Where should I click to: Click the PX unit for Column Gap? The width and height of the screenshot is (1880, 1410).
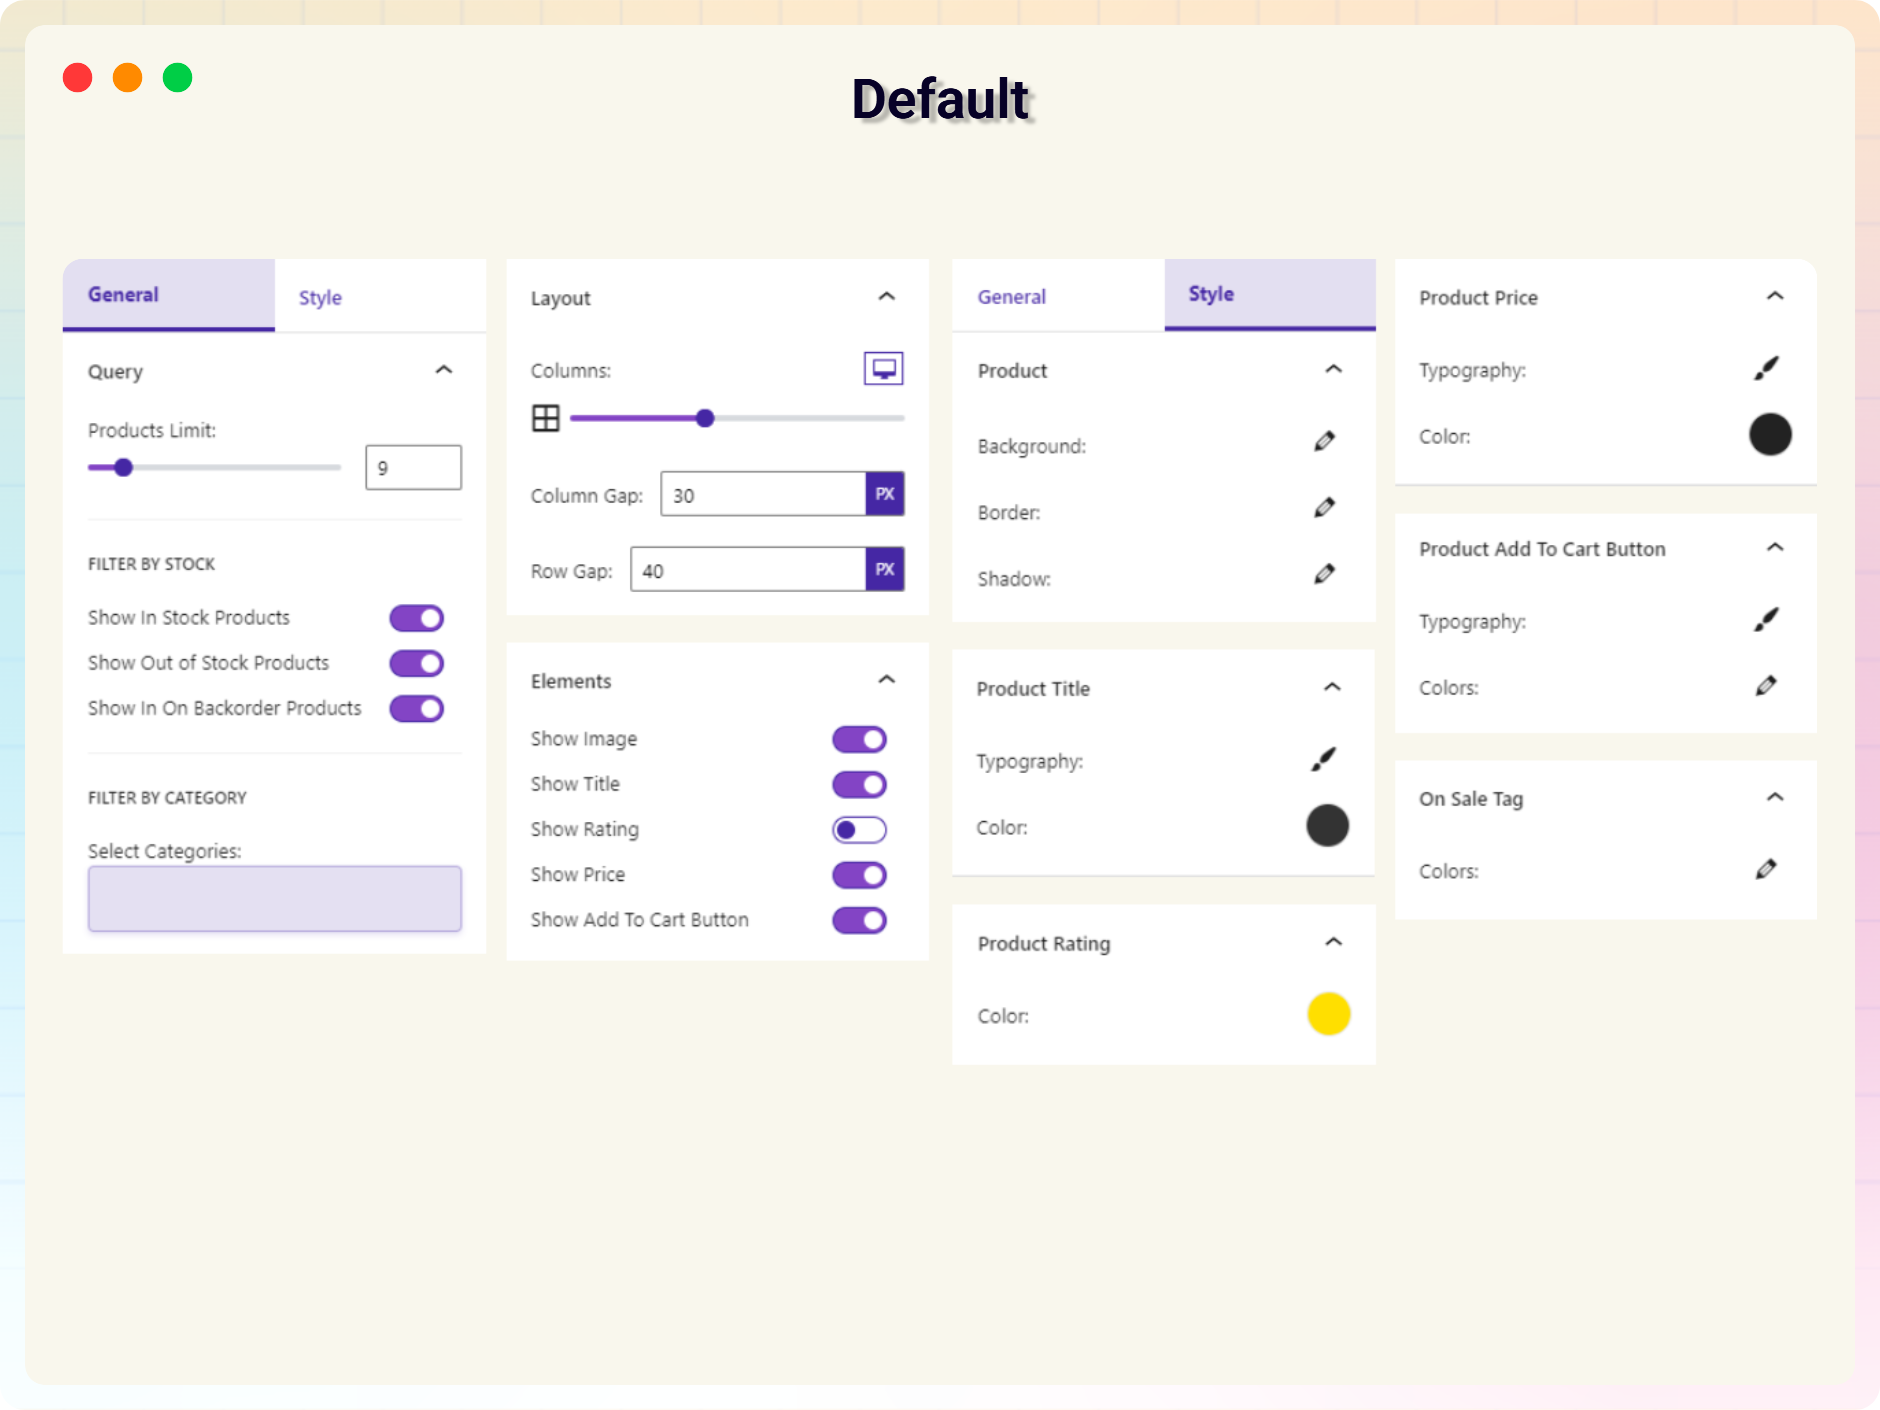(x=885, y=494)
